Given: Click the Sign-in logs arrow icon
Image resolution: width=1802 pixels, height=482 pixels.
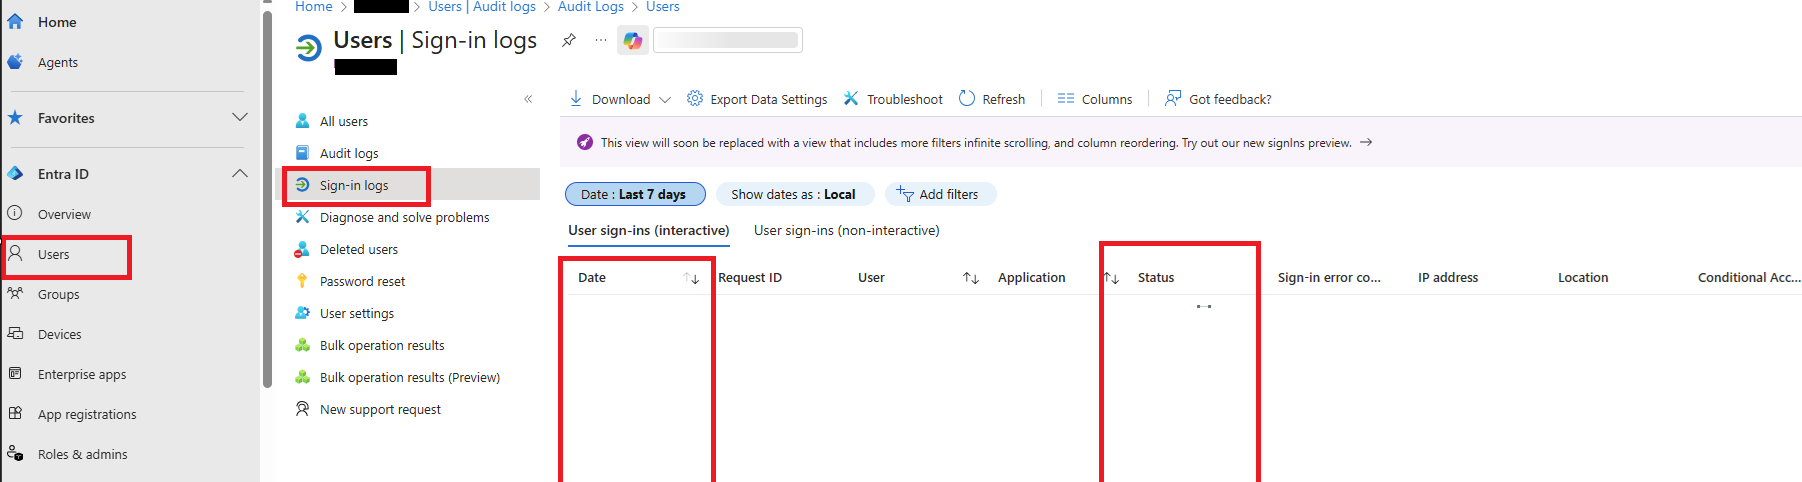Looking at the screenshot, I should point(302,185).
